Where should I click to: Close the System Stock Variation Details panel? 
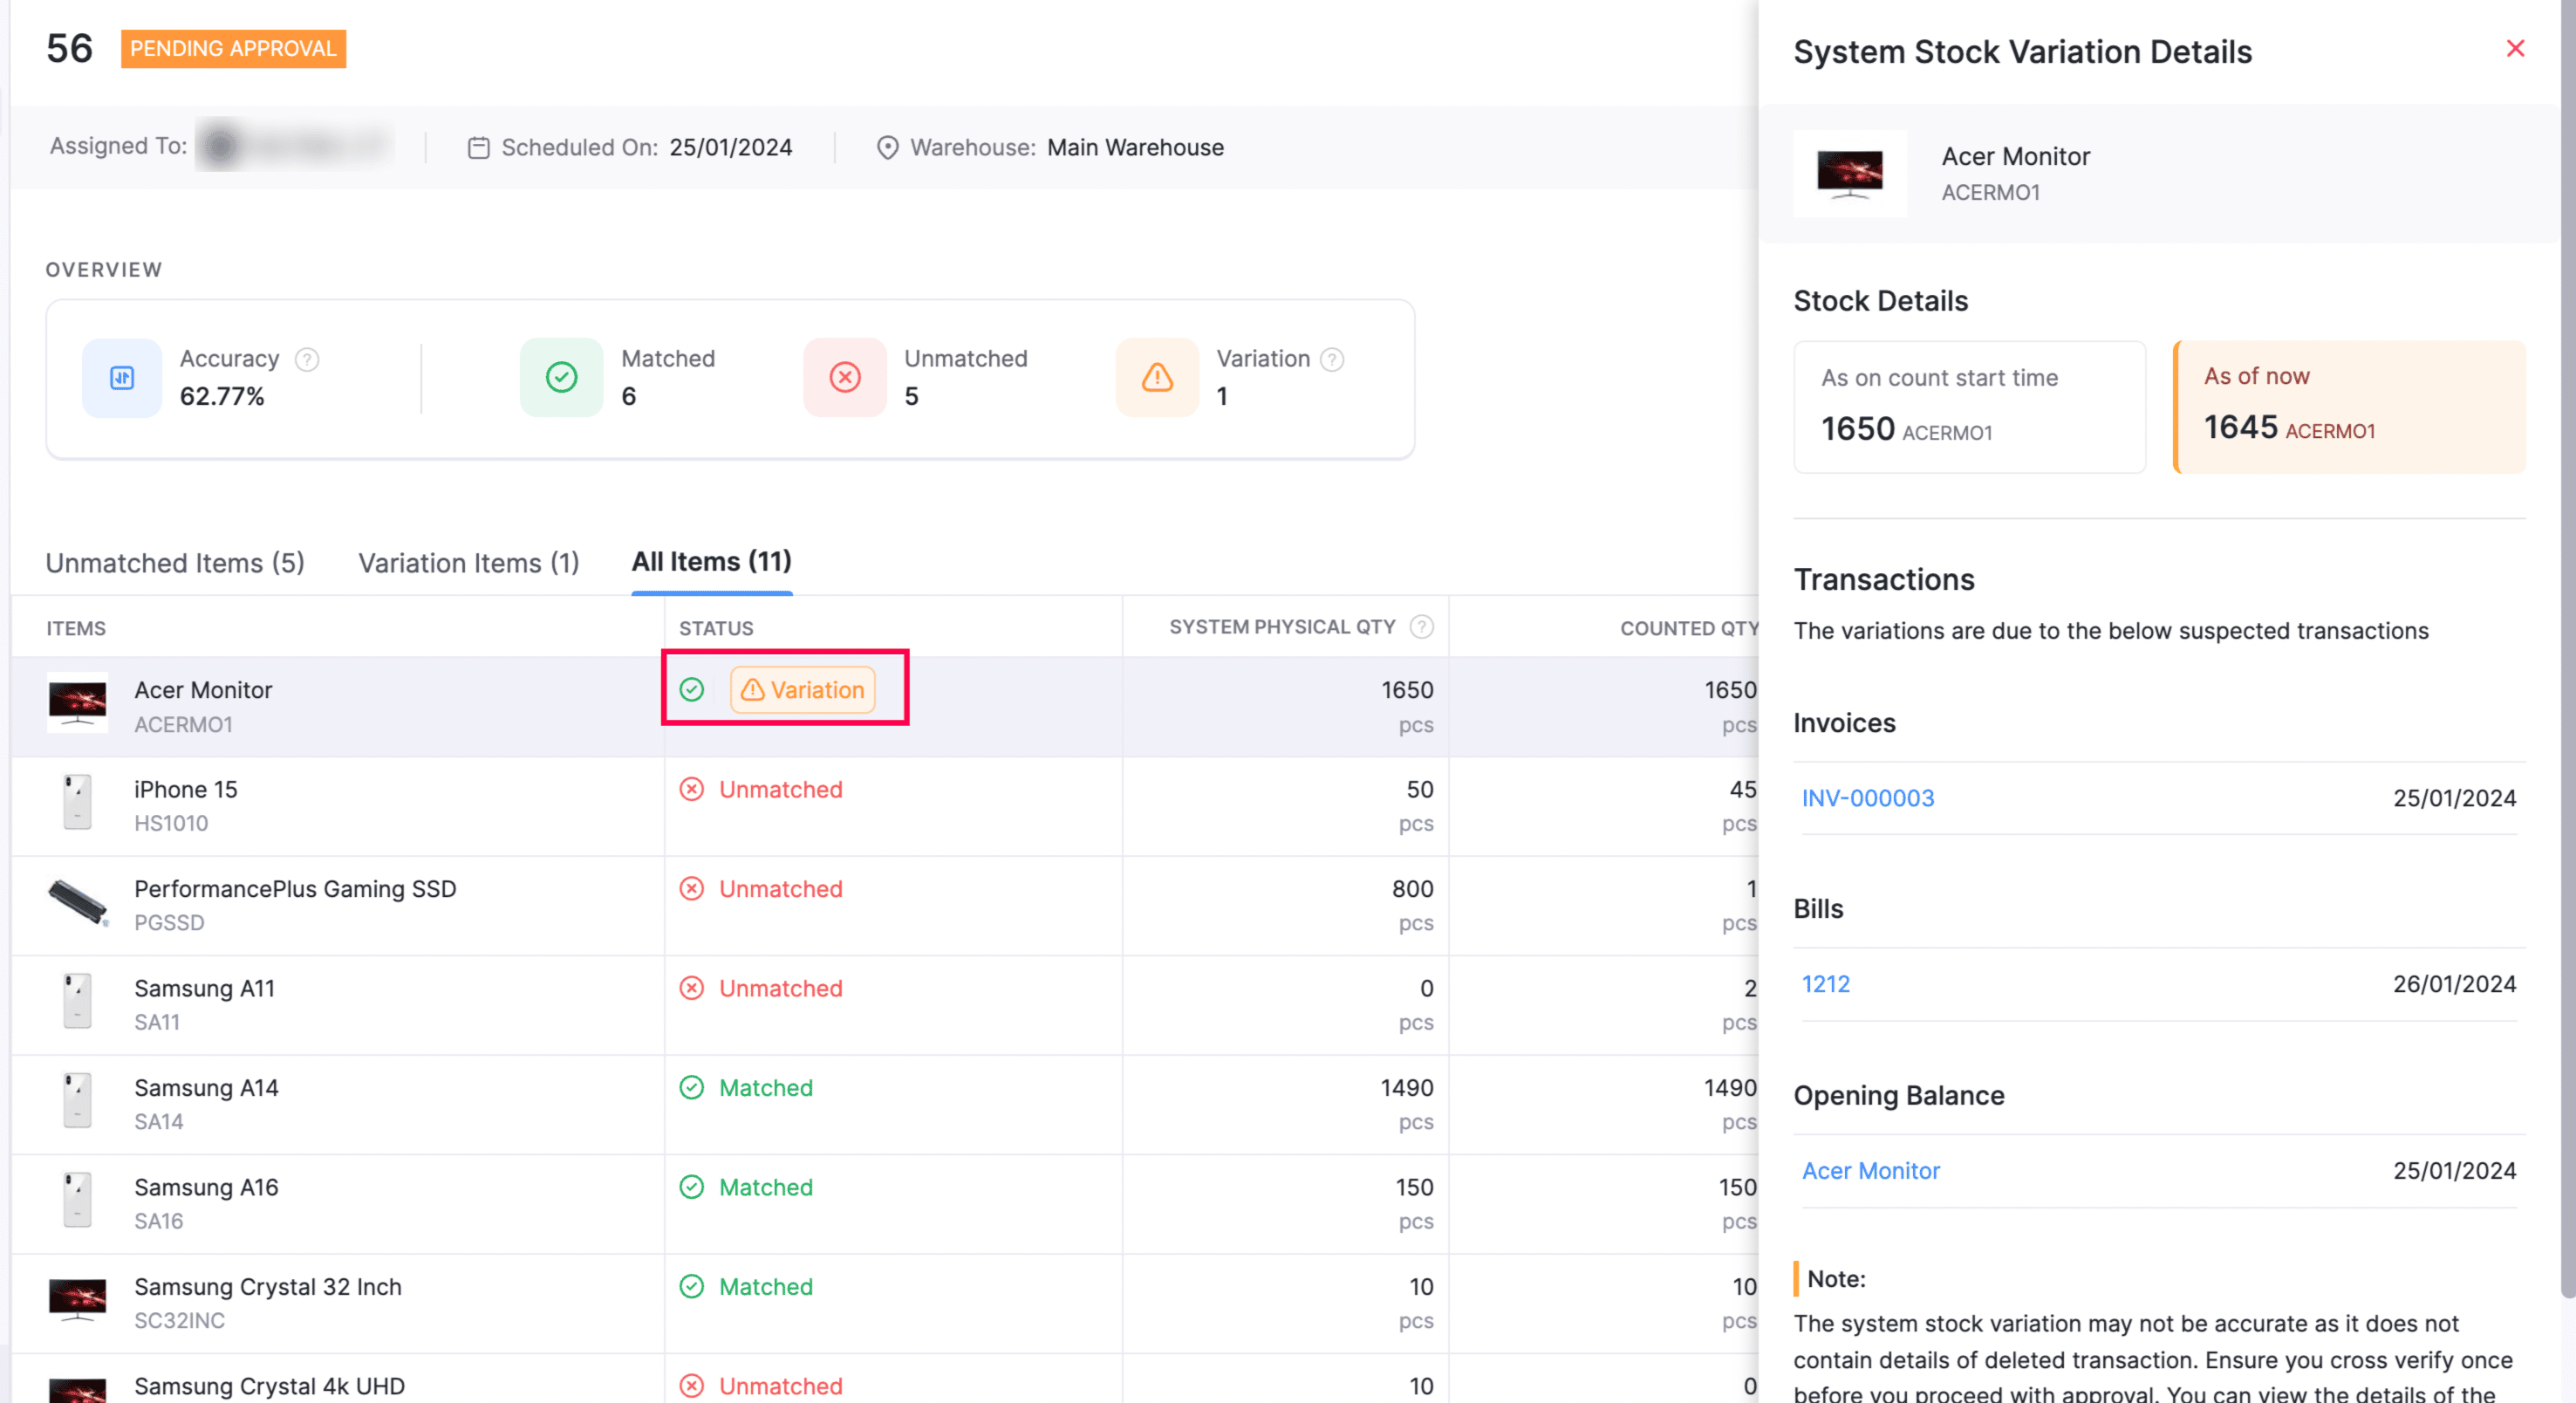tap(2514, 48)
